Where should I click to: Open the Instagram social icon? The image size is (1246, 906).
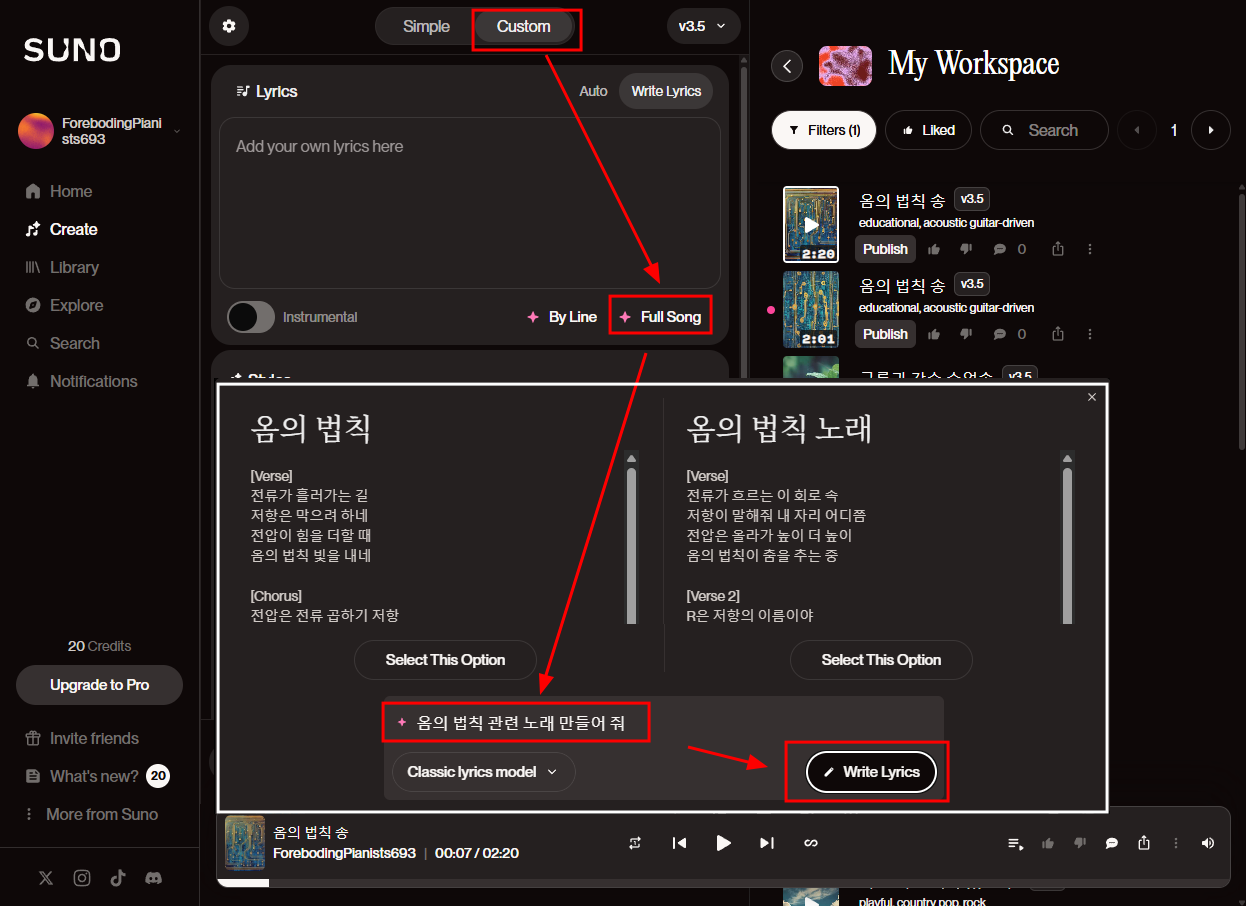point(82,878)
